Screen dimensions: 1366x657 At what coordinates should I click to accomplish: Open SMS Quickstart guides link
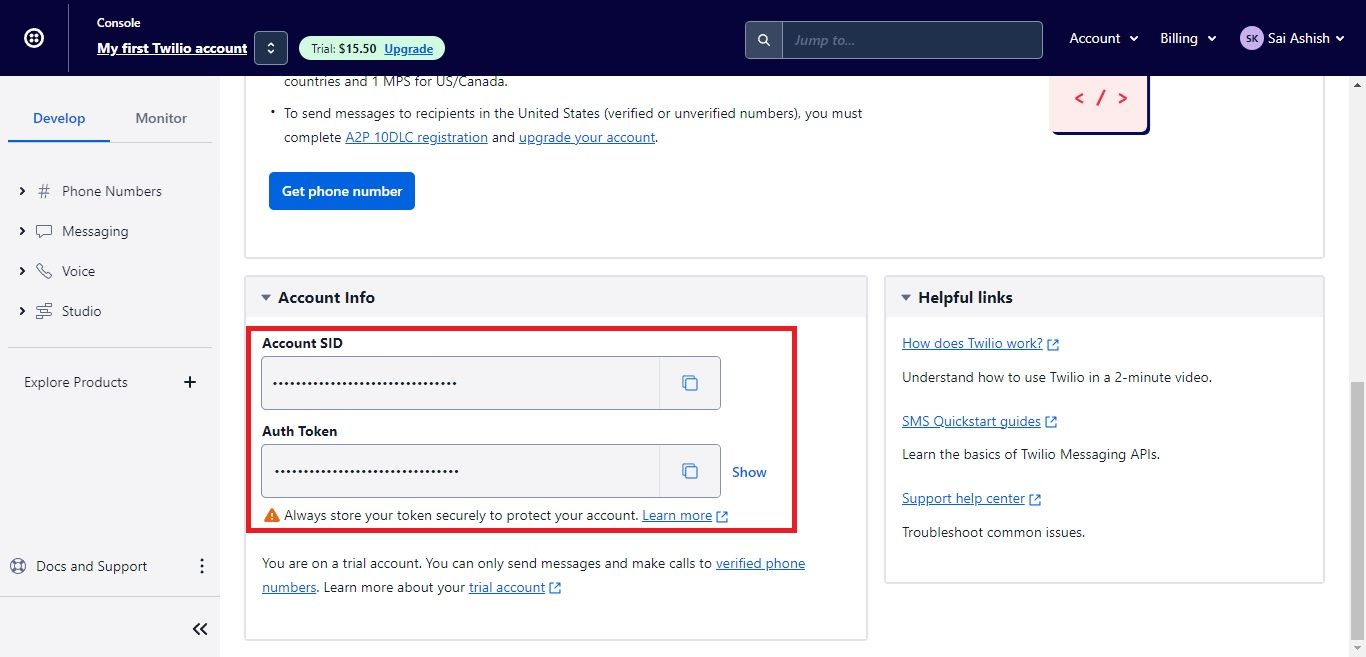click(971, 421)
